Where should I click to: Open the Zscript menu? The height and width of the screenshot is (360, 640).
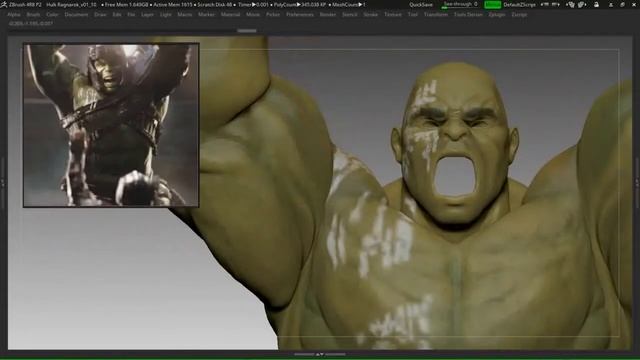point(519,14)
